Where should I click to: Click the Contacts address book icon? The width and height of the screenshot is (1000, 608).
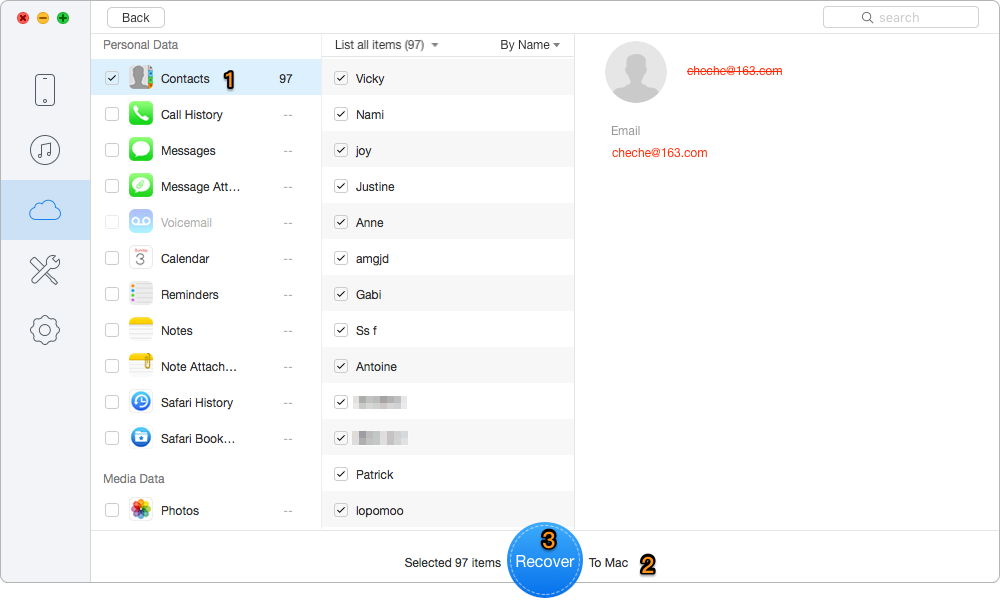141,78
